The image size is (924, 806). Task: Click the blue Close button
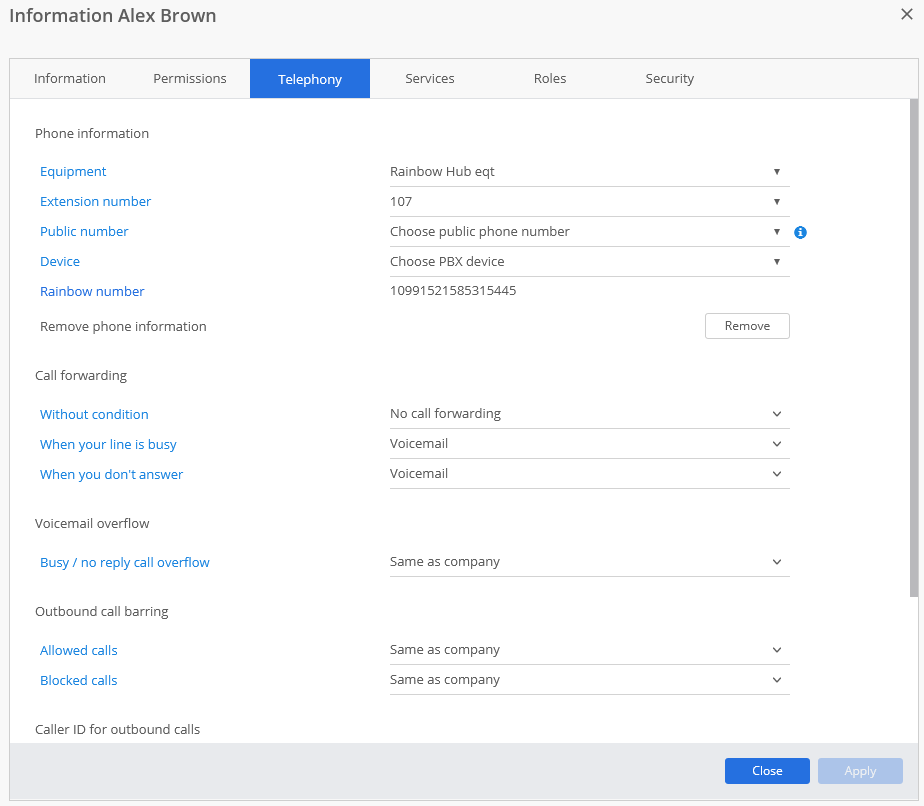(x=767, y=771)
